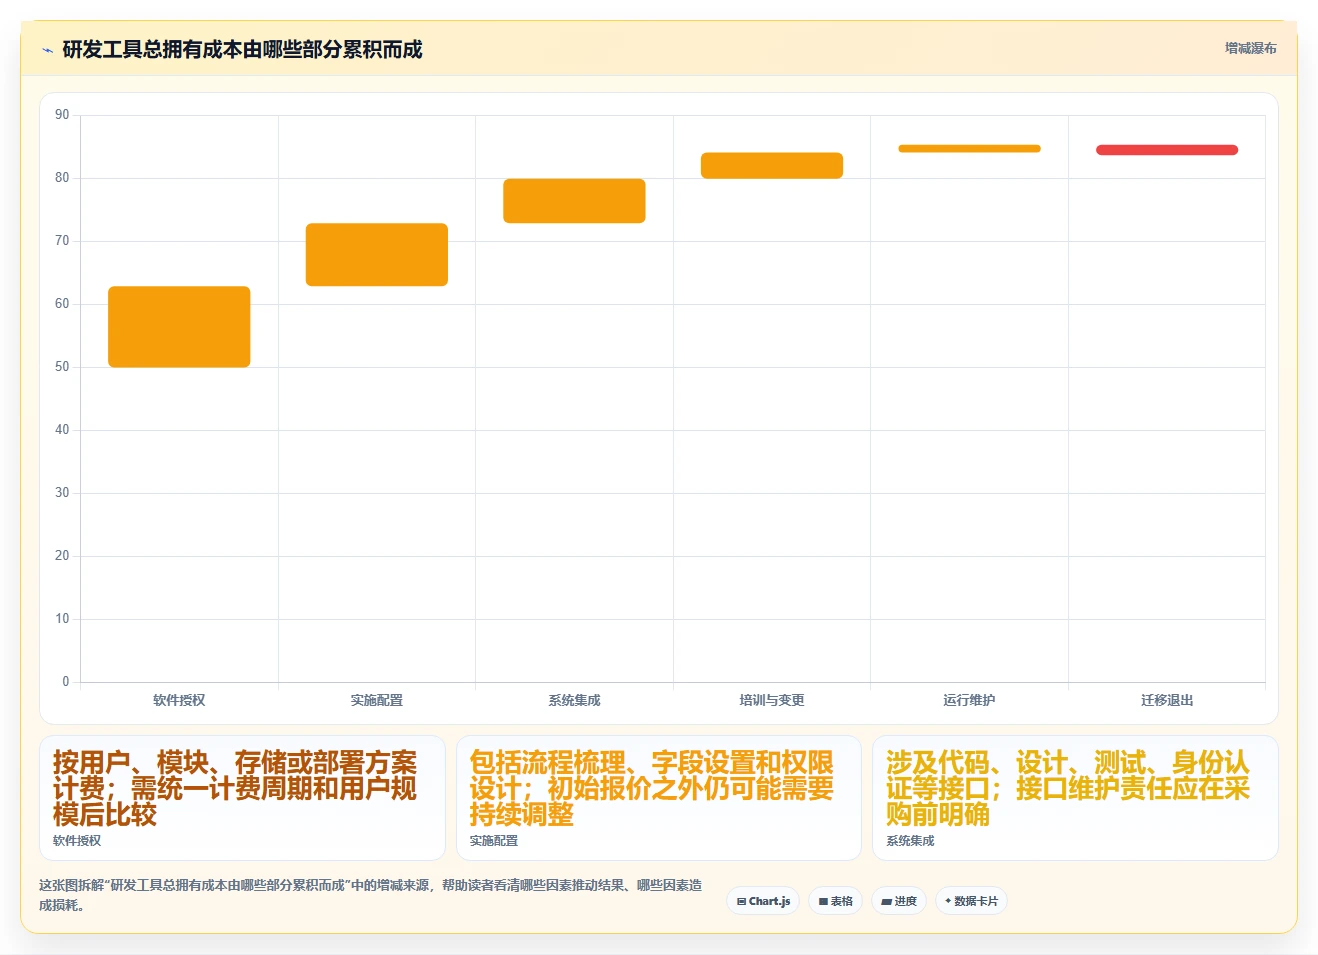Viewport: 1318px width, 955px height.
Task: Click the 实施配置 x-axis label
Action: [x=377, y=700]
